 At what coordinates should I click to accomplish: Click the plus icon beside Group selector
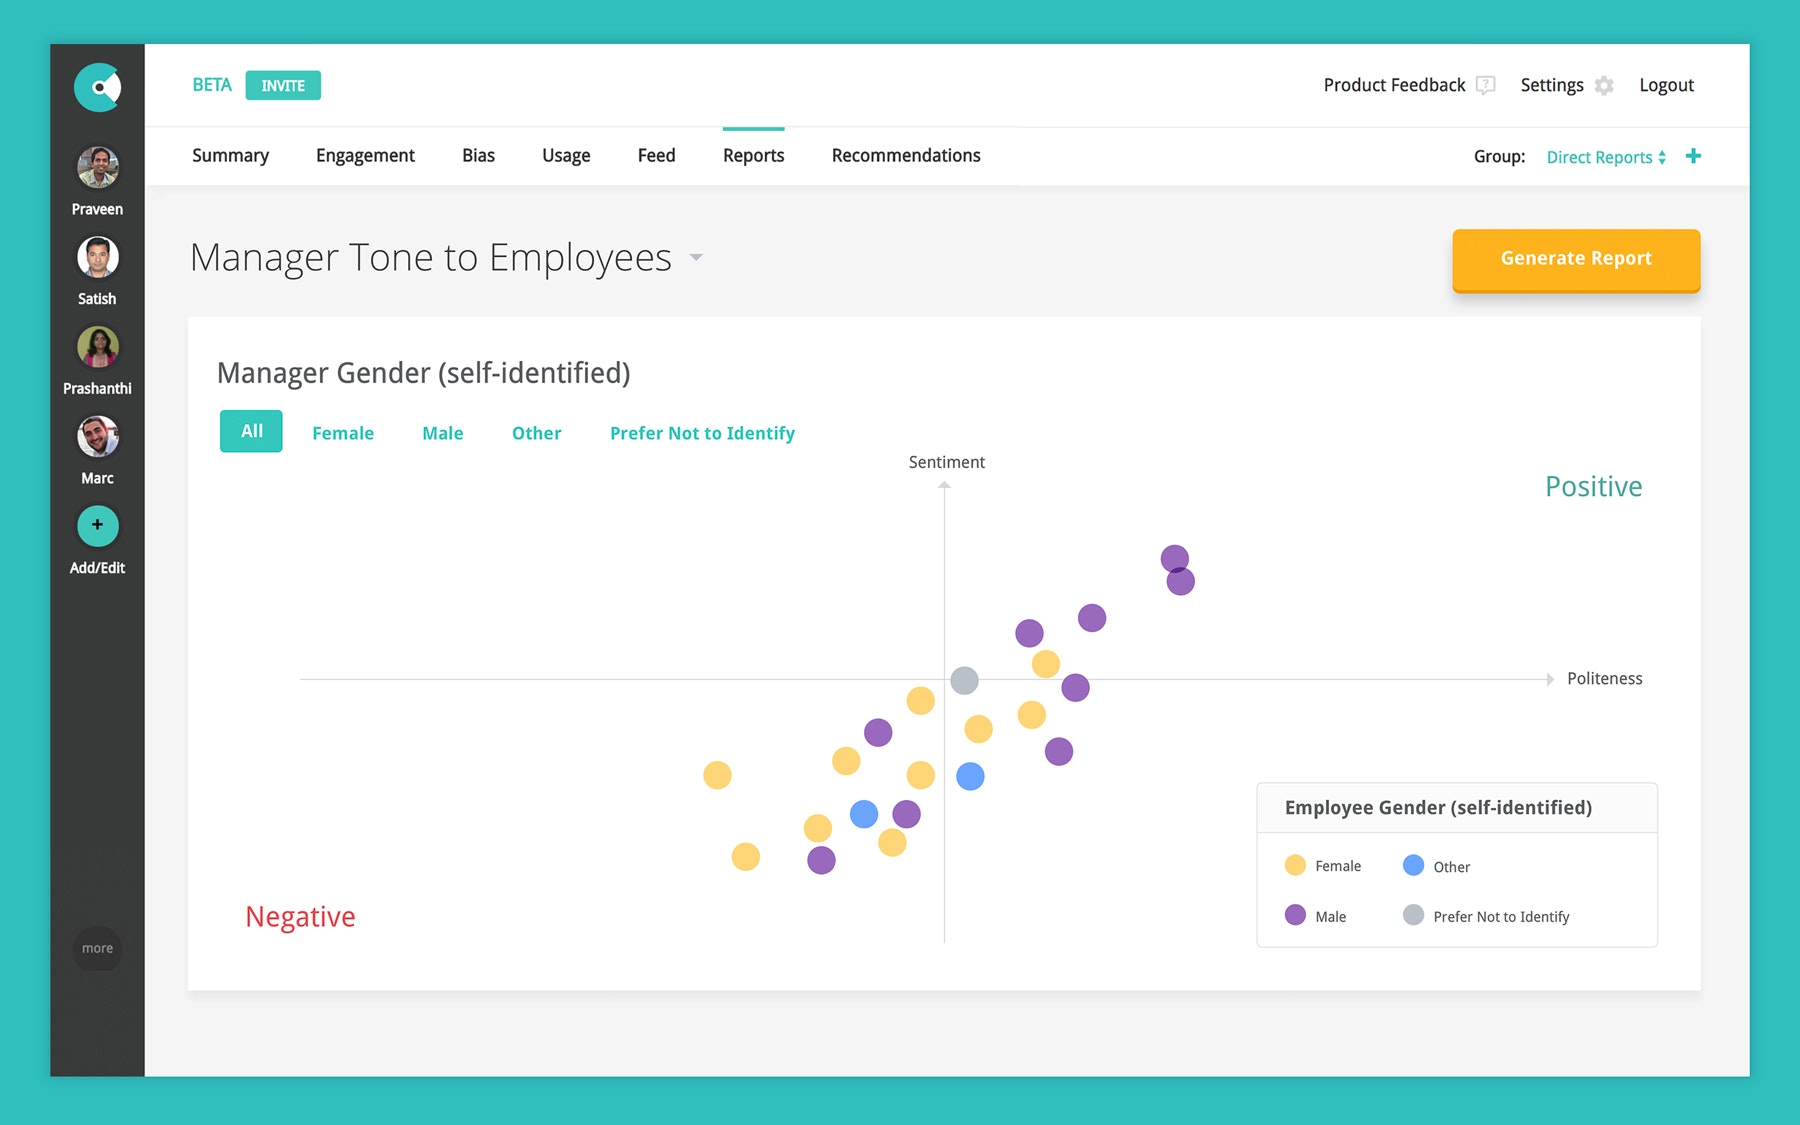[1693, 156]
